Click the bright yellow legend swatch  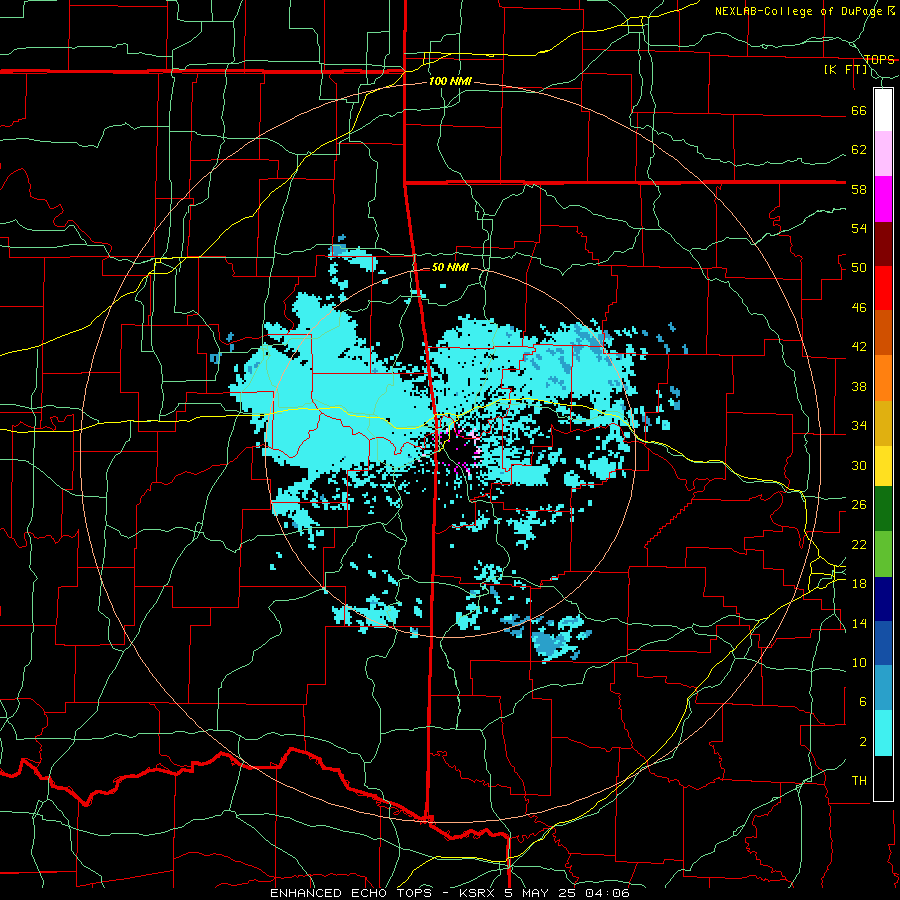pos(883,465)
